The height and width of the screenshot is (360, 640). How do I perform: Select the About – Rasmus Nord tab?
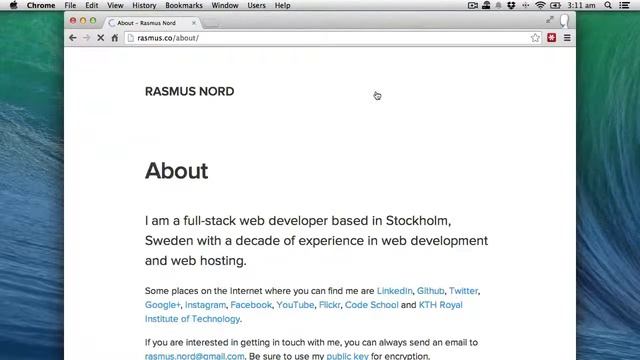coord(152,23)
